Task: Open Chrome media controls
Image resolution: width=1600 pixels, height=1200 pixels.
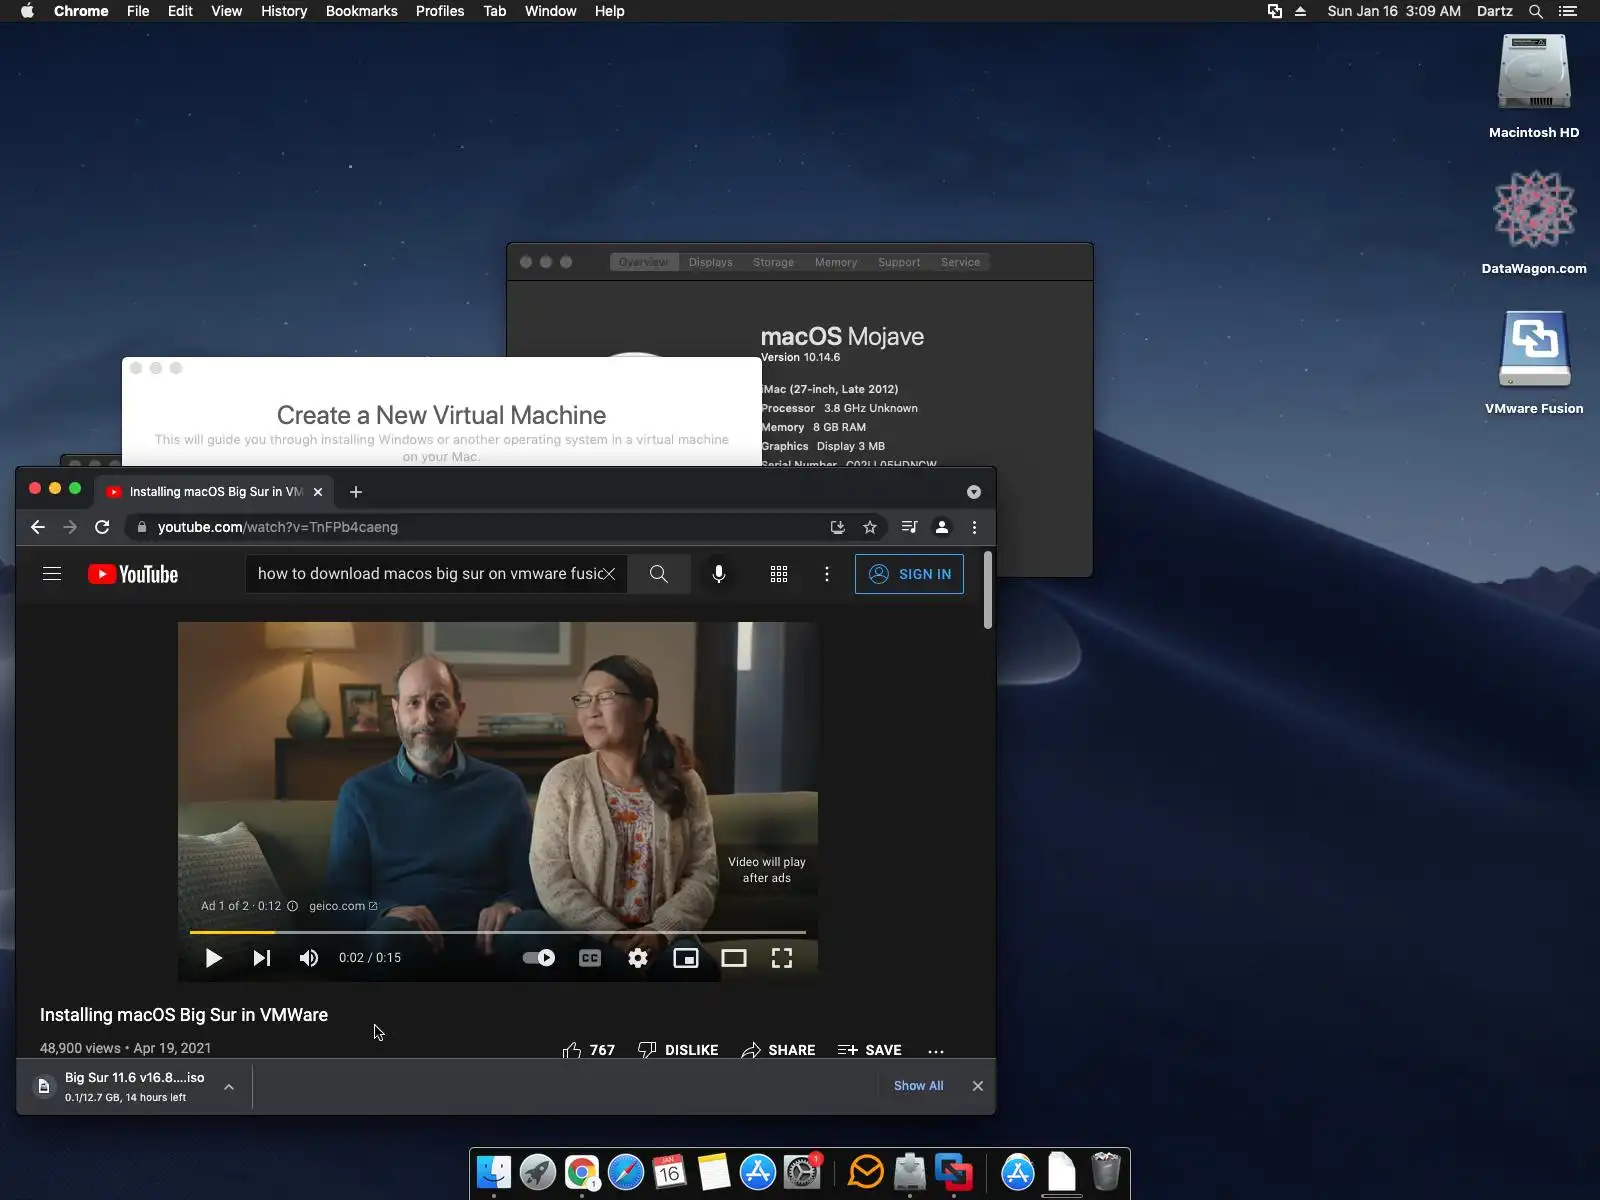Action: 909,527
